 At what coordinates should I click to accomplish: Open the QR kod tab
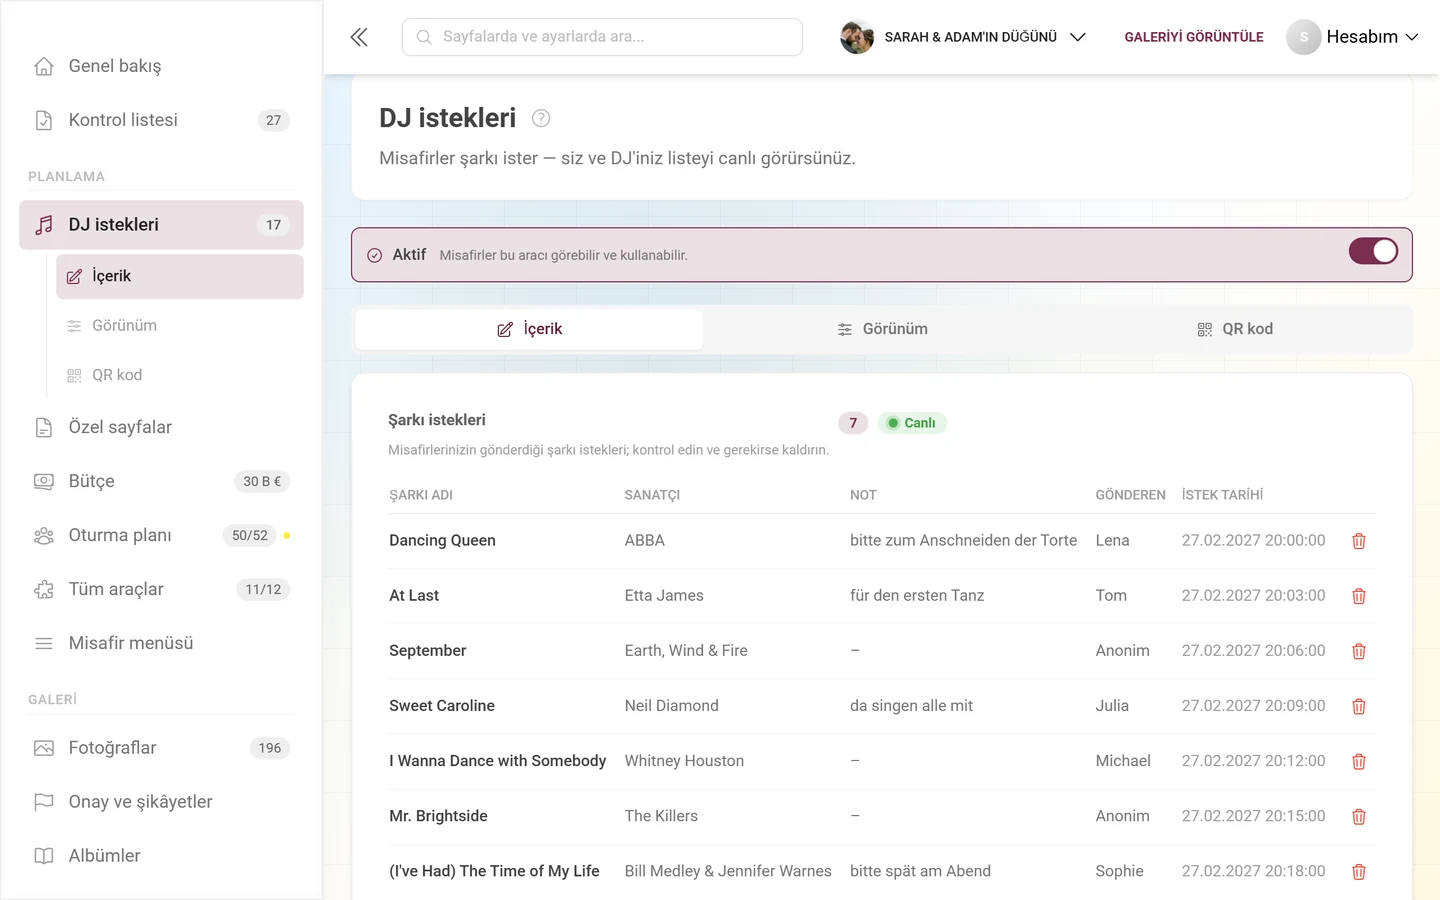[1235, 329]
